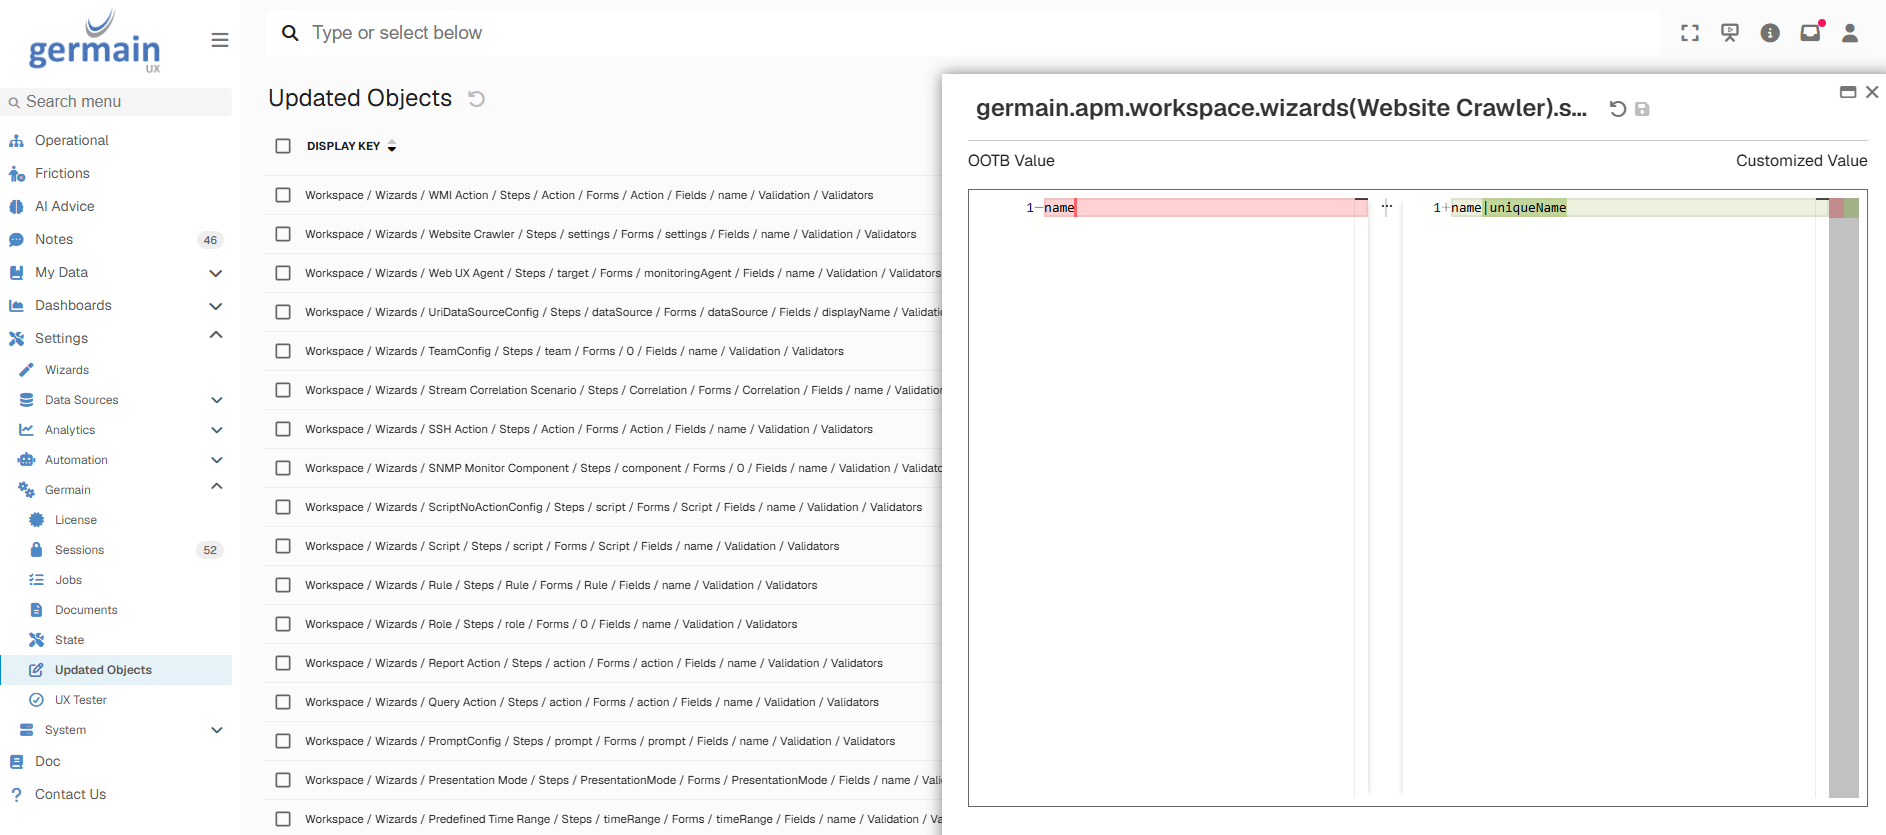Expand the System submenu chevron
This screenshot has width=1886, height=835.
[x=217, y=730]
